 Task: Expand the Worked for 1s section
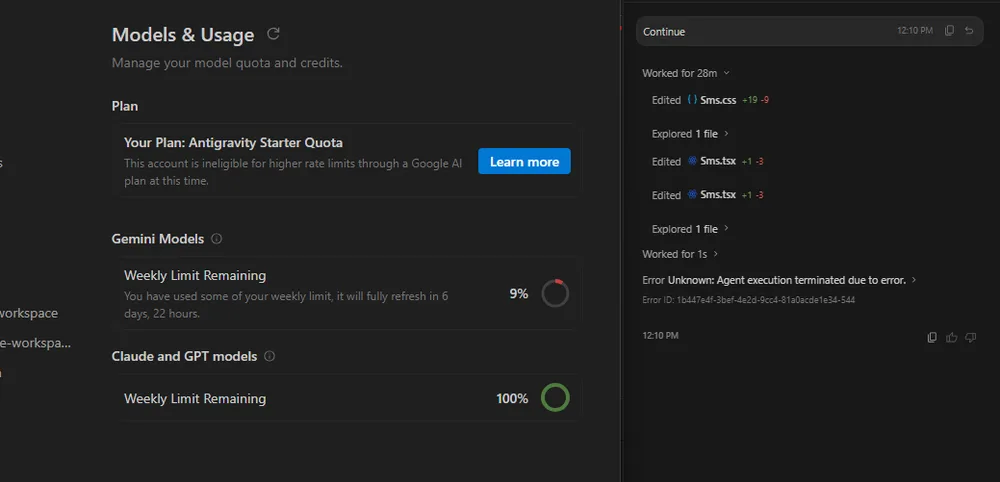pyautogui.click(x=680, y=254)
